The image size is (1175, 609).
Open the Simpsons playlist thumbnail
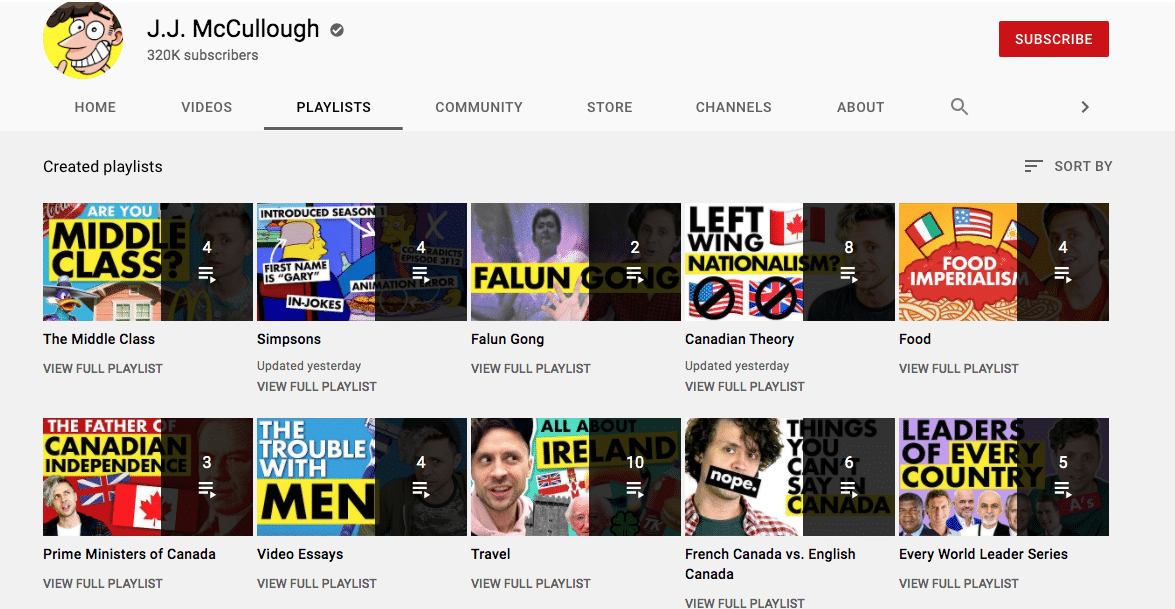pyautogui.click(x=362, y=261)
